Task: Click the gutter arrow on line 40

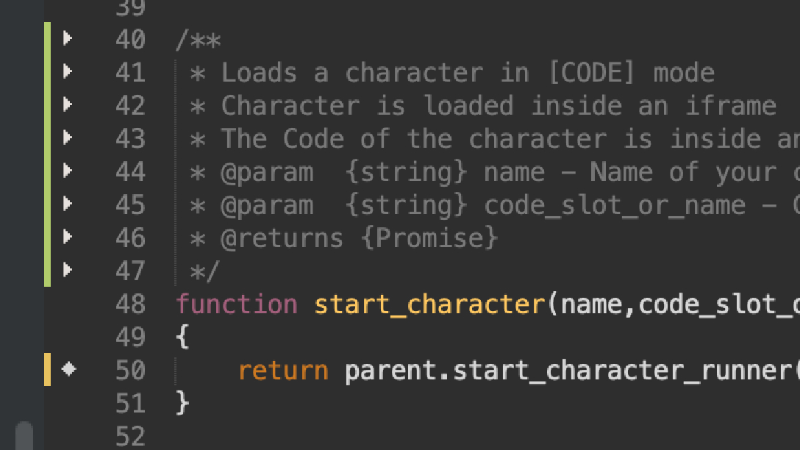Action: point(68,39)
